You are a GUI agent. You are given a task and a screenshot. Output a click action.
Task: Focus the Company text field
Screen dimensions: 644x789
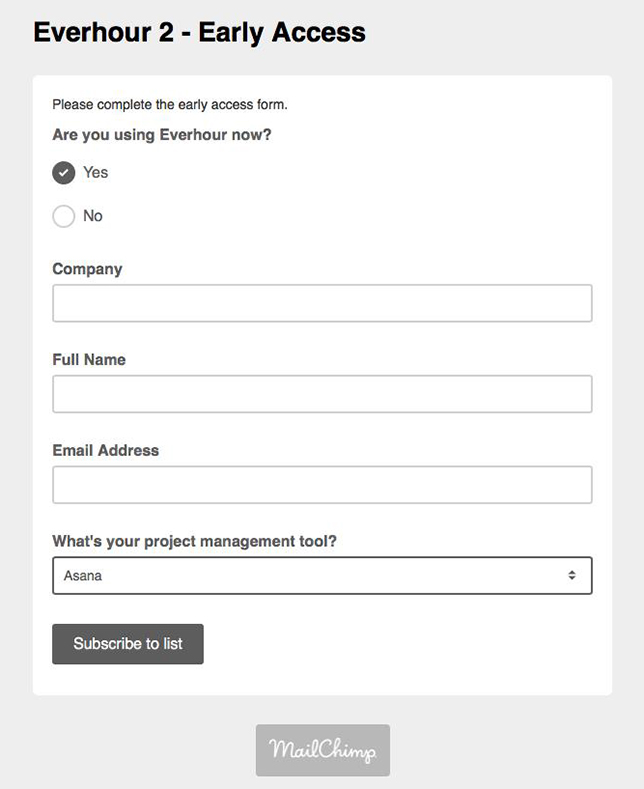click(x=322, y=303)
